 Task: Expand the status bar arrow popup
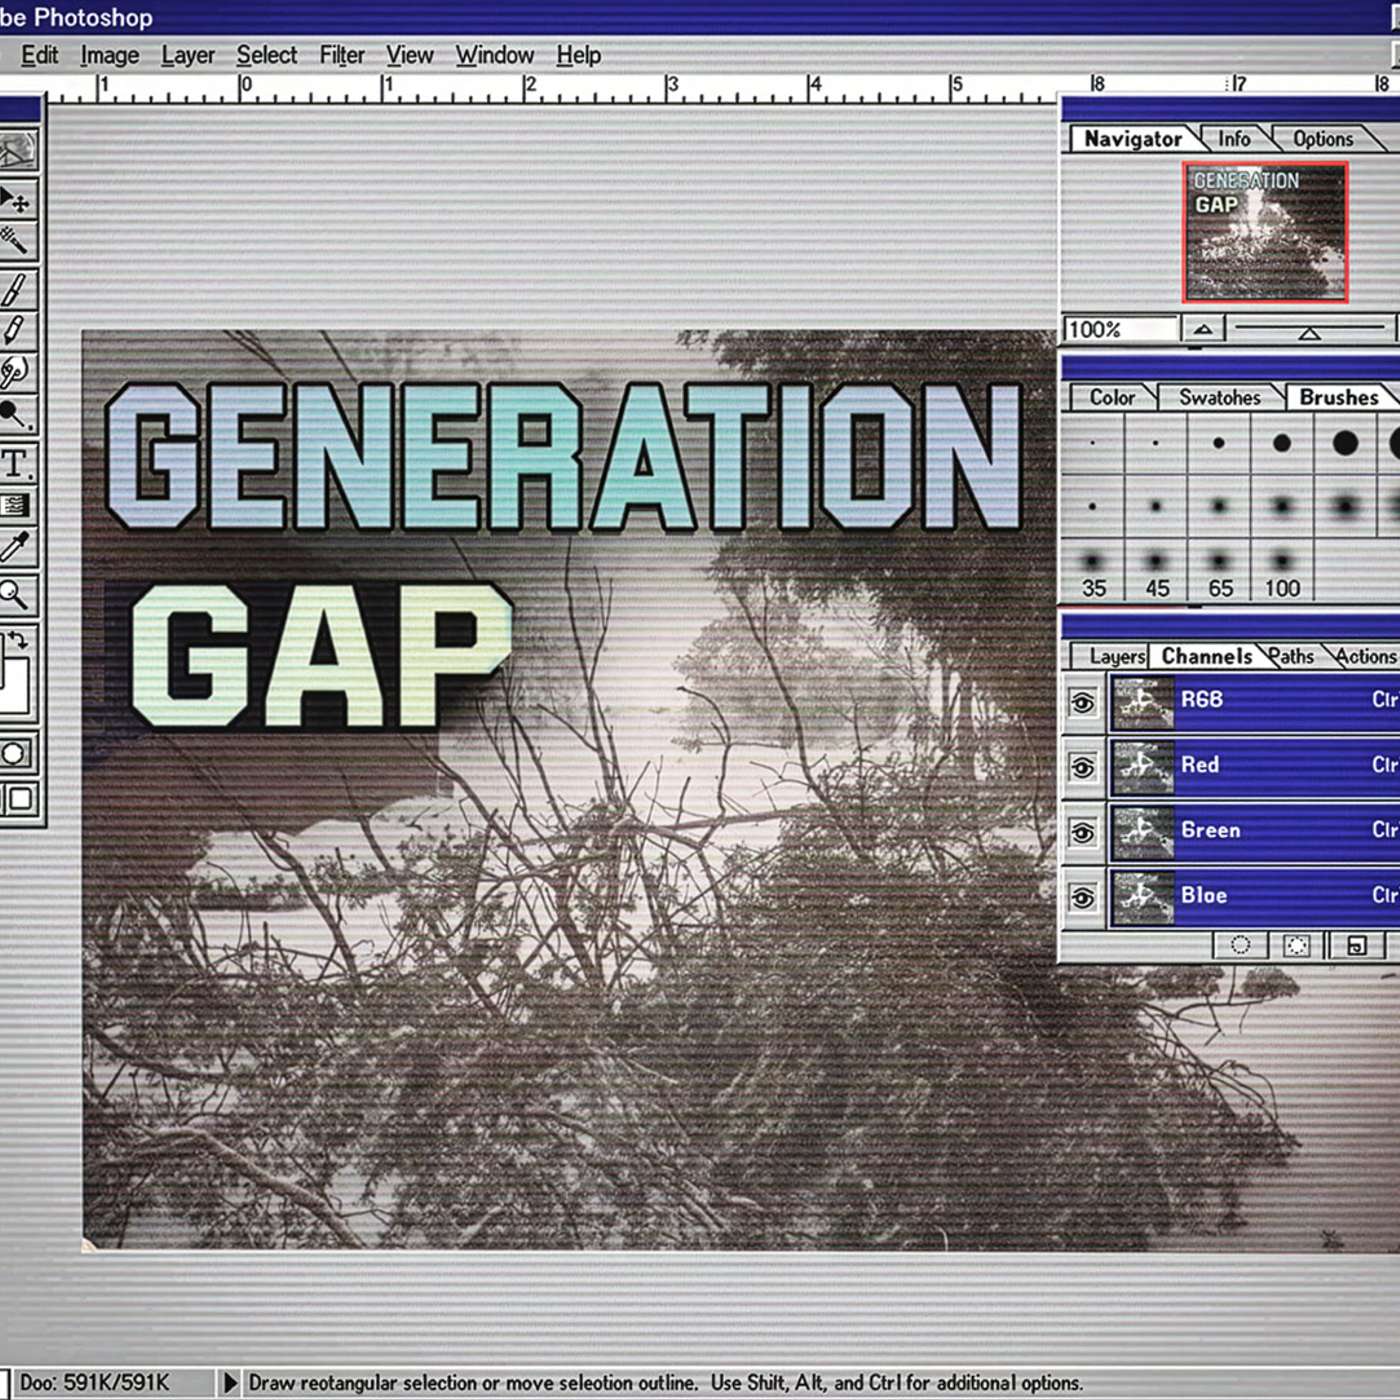[x=230, y=1383]
